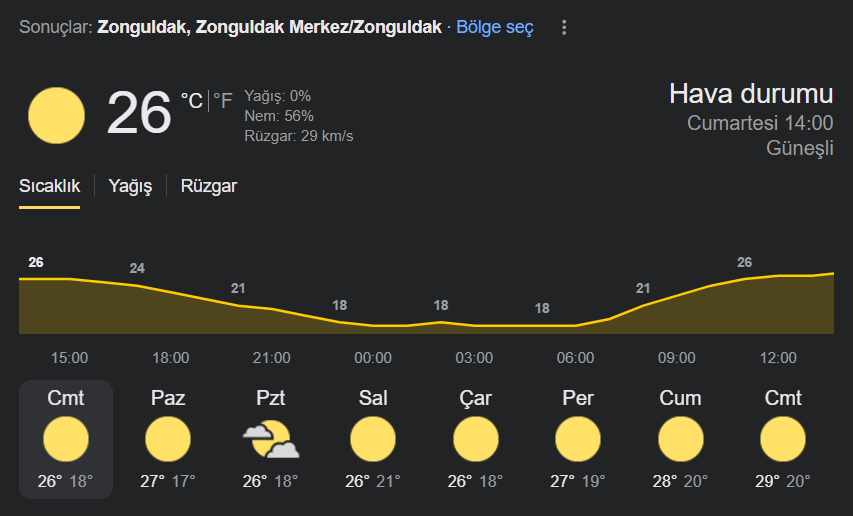Switch to the Yağış tab
The image size is (853, 516).
[x=131, y=186]
